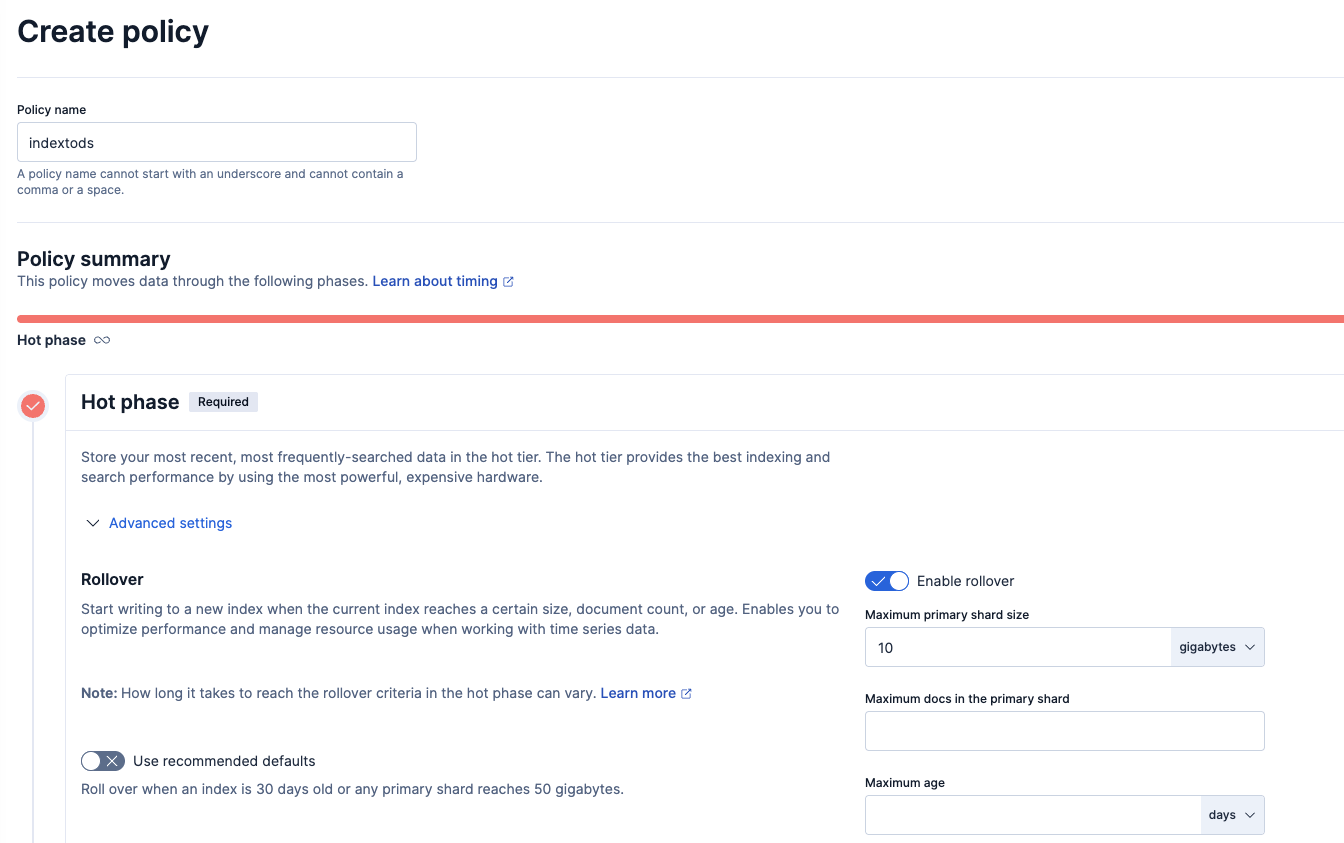This screenshot has height=843, width=1344.
Task: Follow the Learn more link about rollover criteria
Action: tap(638, 693)
